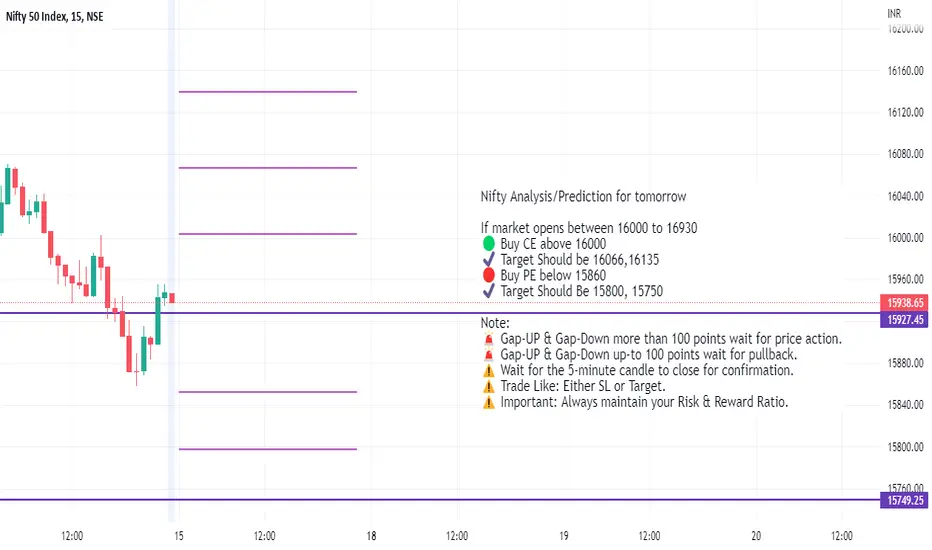Image resolution: width=932 pixels, height=550 pixels.
Task: Click the red Buy PE circle icon
Action: pos(489,275)
